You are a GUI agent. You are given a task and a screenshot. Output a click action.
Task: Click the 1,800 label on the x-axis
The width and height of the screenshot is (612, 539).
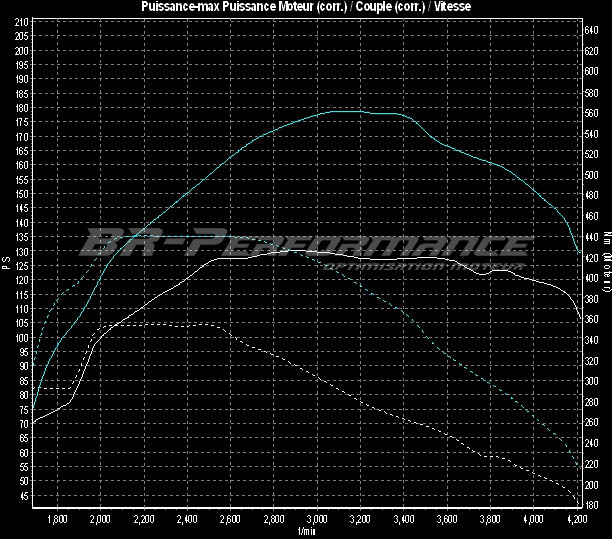pyautogui.click(x=57, y=519)
